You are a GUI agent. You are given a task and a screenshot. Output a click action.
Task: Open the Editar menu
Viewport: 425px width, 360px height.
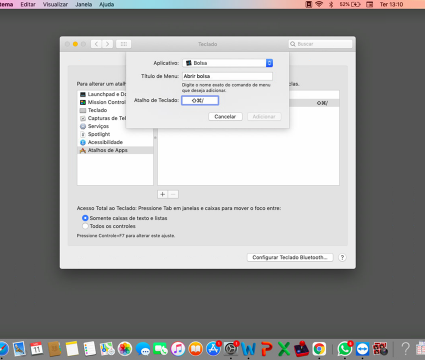tap(28, 4)
